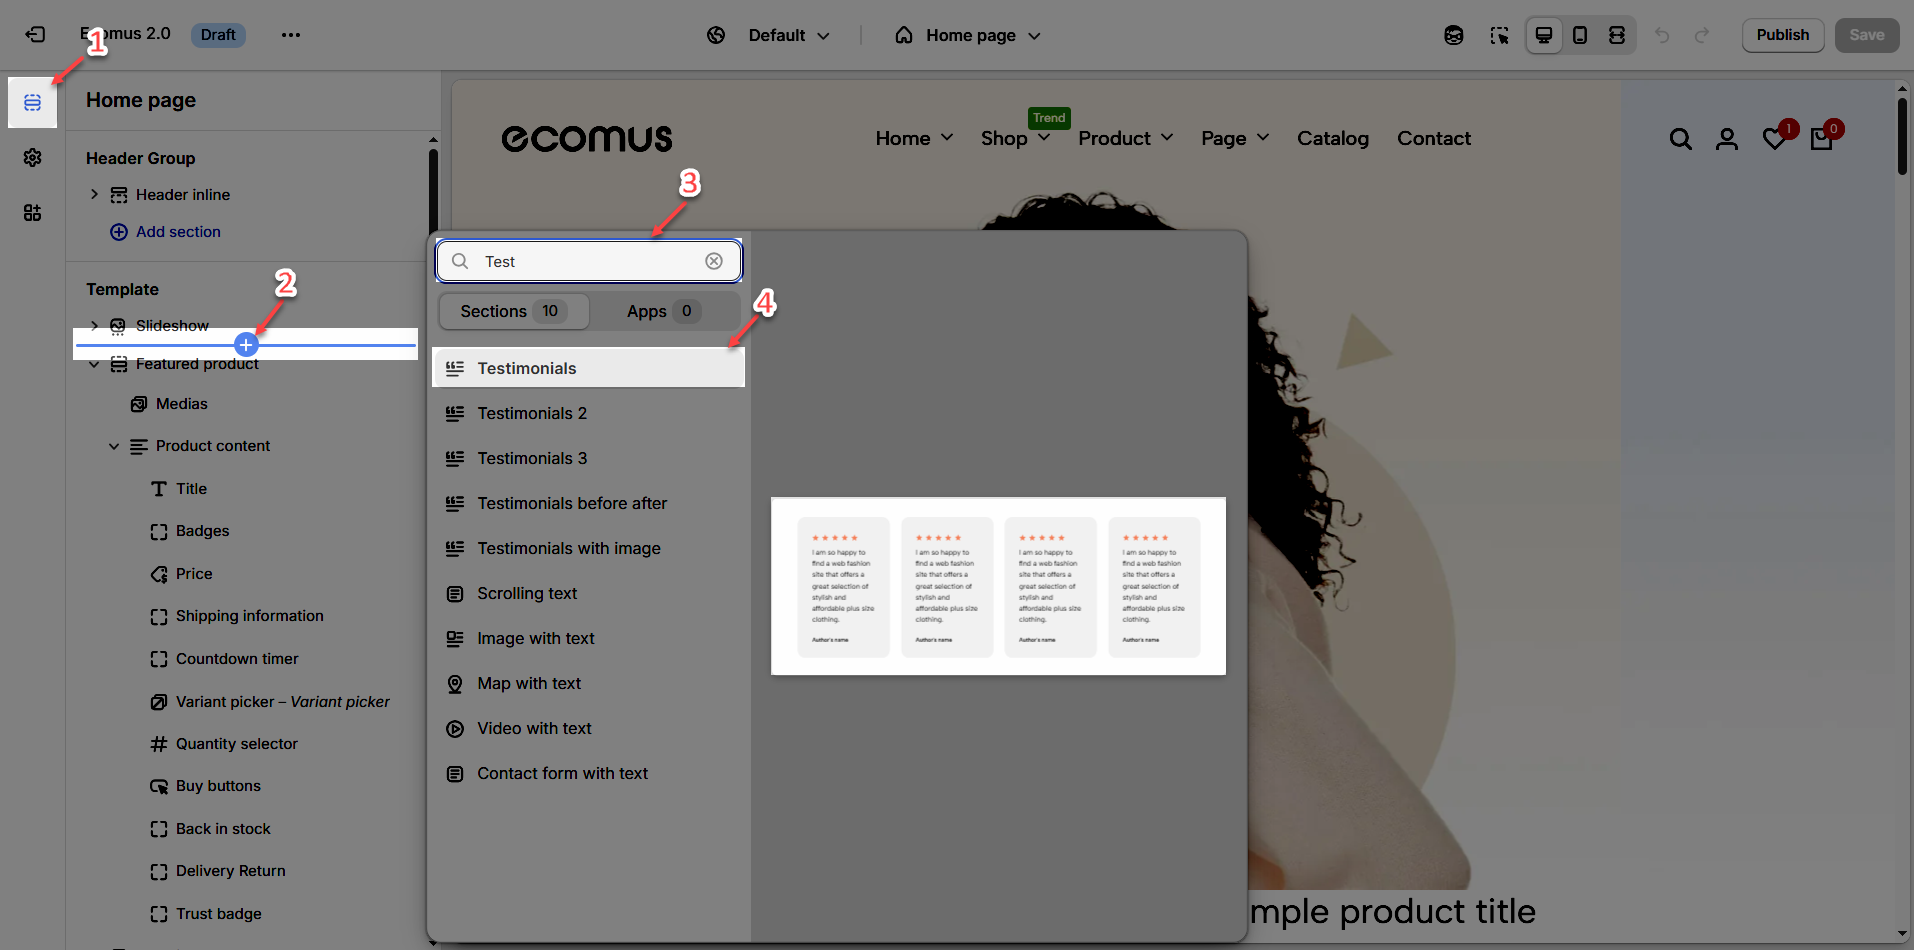This screenshot has width=1914, height=950.
Task: Open Theme settings gear icon
Action: [x=33, y=158]
